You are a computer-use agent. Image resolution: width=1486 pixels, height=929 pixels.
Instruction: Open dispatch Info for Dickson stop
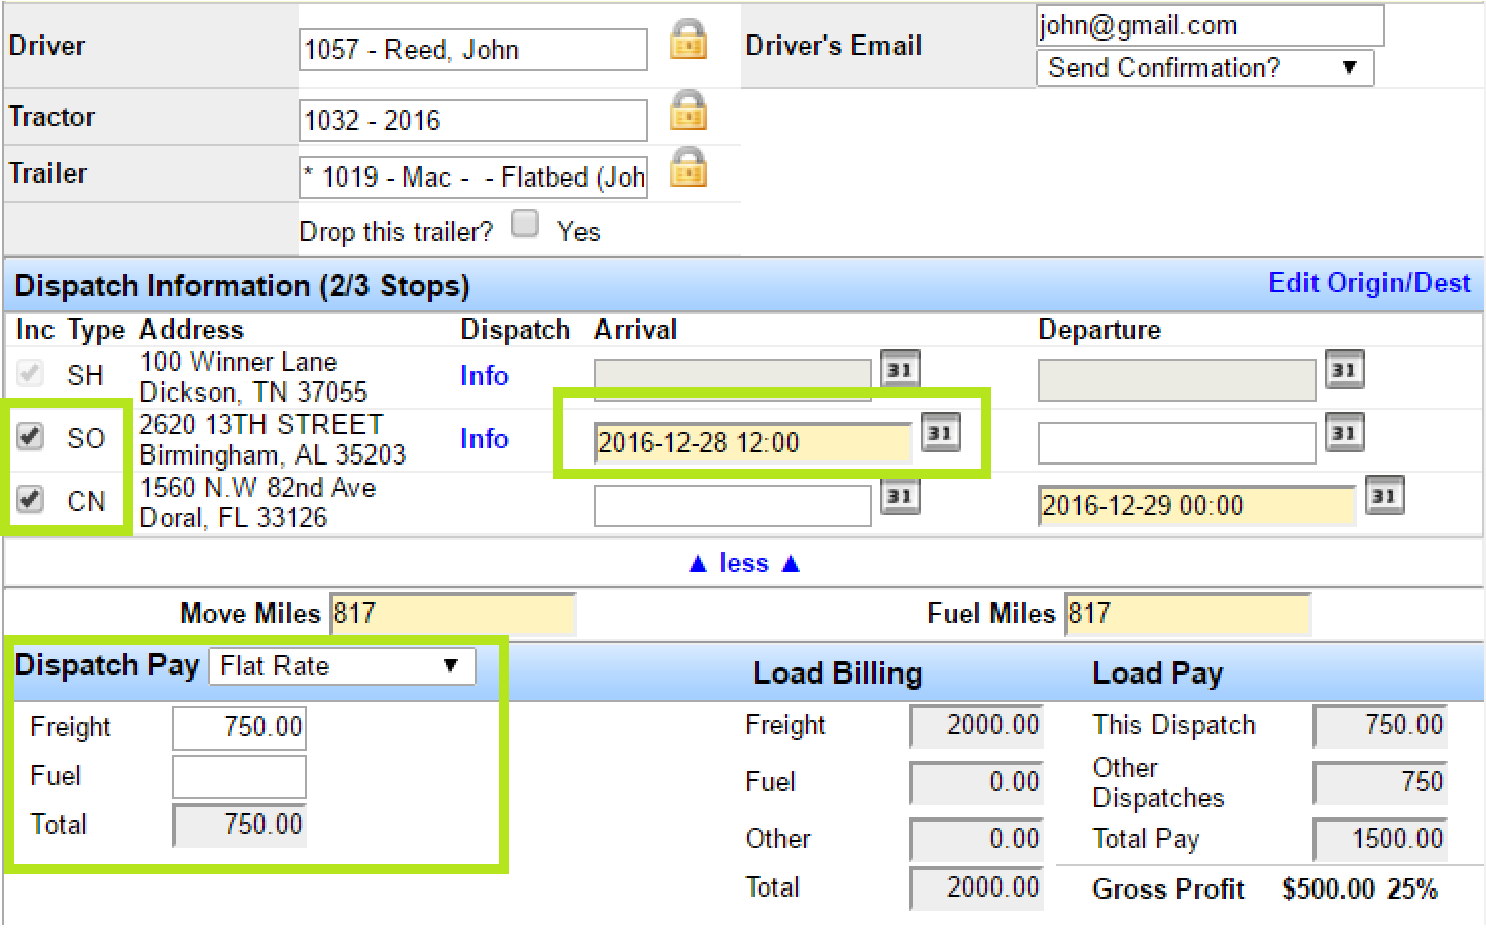pyautogui.click(x=484, y=376)
